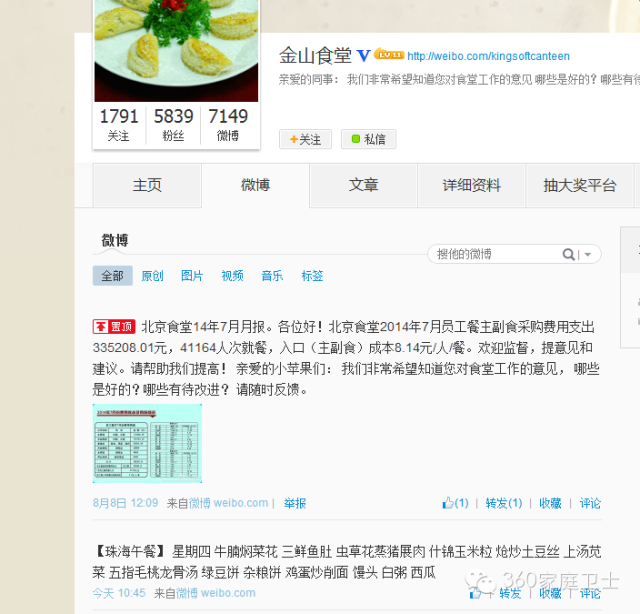Switch to the 文章 tab

(363, 185)
